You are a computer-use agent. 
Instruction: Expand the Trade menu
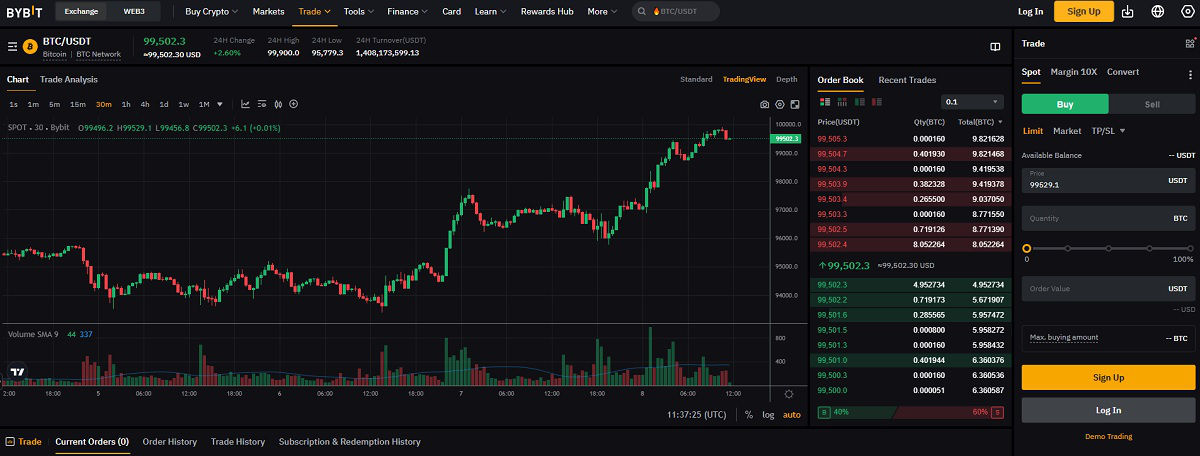click(314, 12)
